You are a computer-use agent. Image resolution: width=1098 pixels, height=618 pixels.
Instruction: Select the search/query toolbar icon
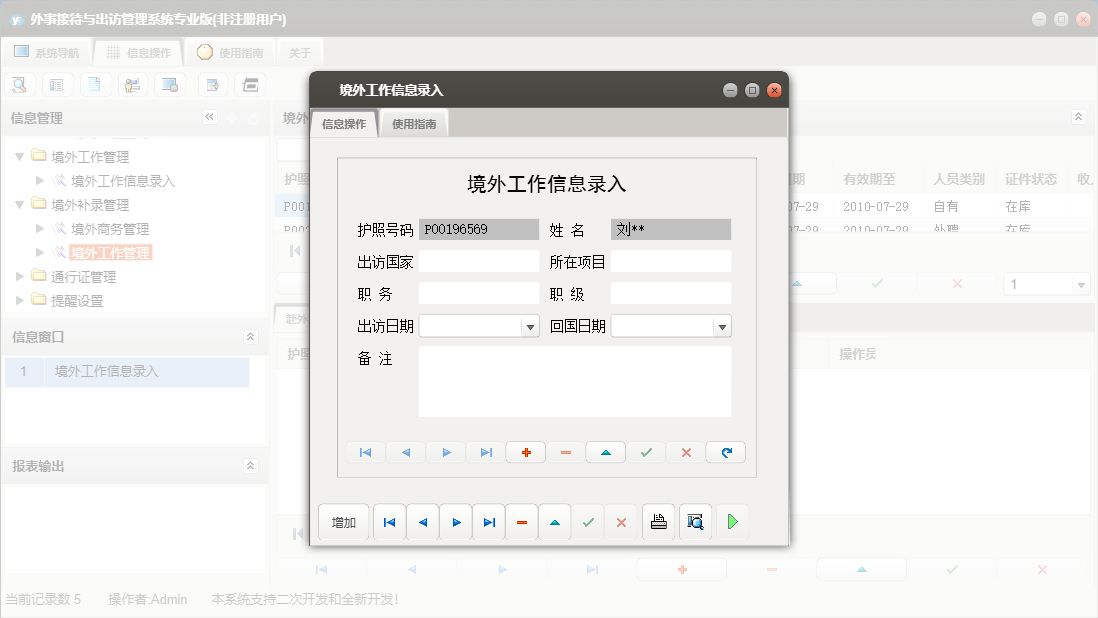(19, 84)
